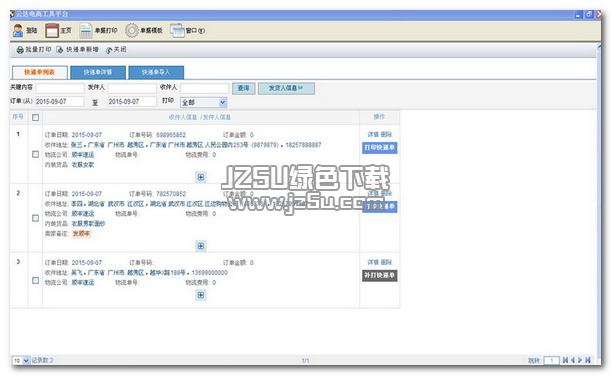612x376 pixels.
Task: Check the checkbox for order row 3
Action: click(36, 280)
